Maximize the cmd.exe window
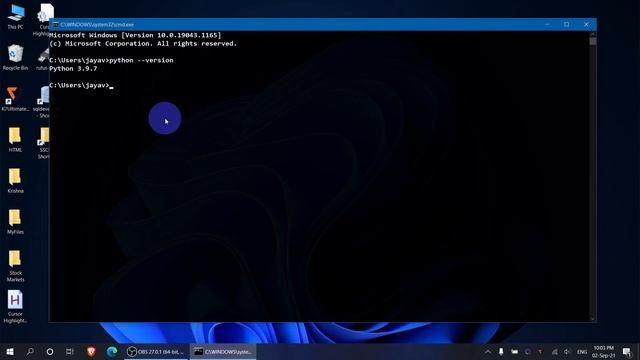The width and height of the screenshot is (640, 360). 567,24
